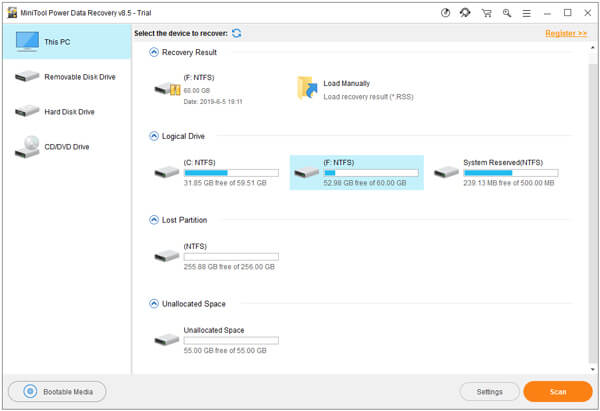Click the Recovery Result heading text

[x=189, y=52]
